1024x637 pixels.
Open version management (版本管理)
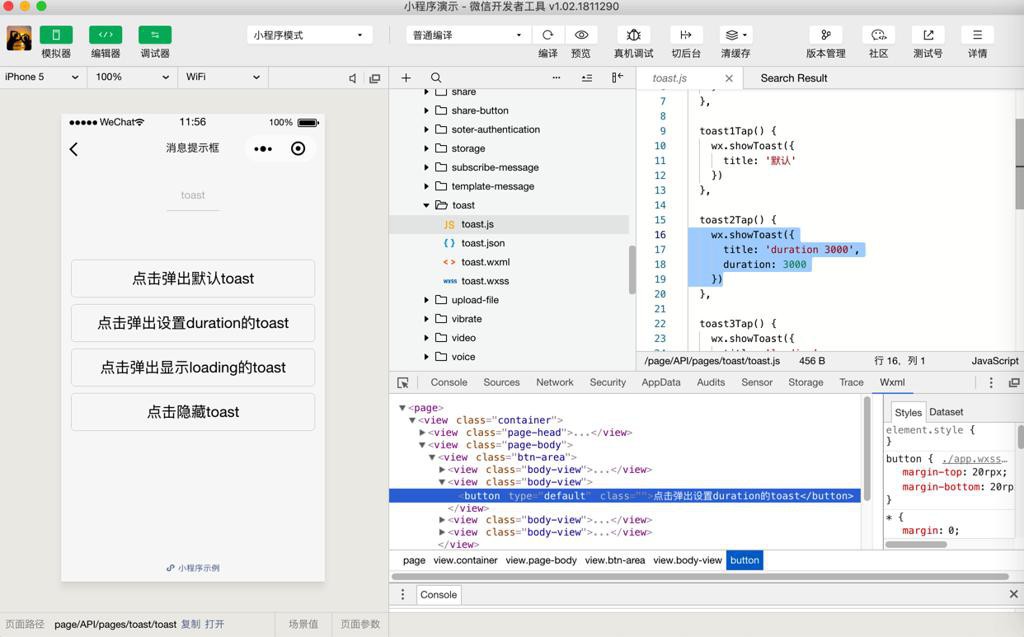click(825, 35)
